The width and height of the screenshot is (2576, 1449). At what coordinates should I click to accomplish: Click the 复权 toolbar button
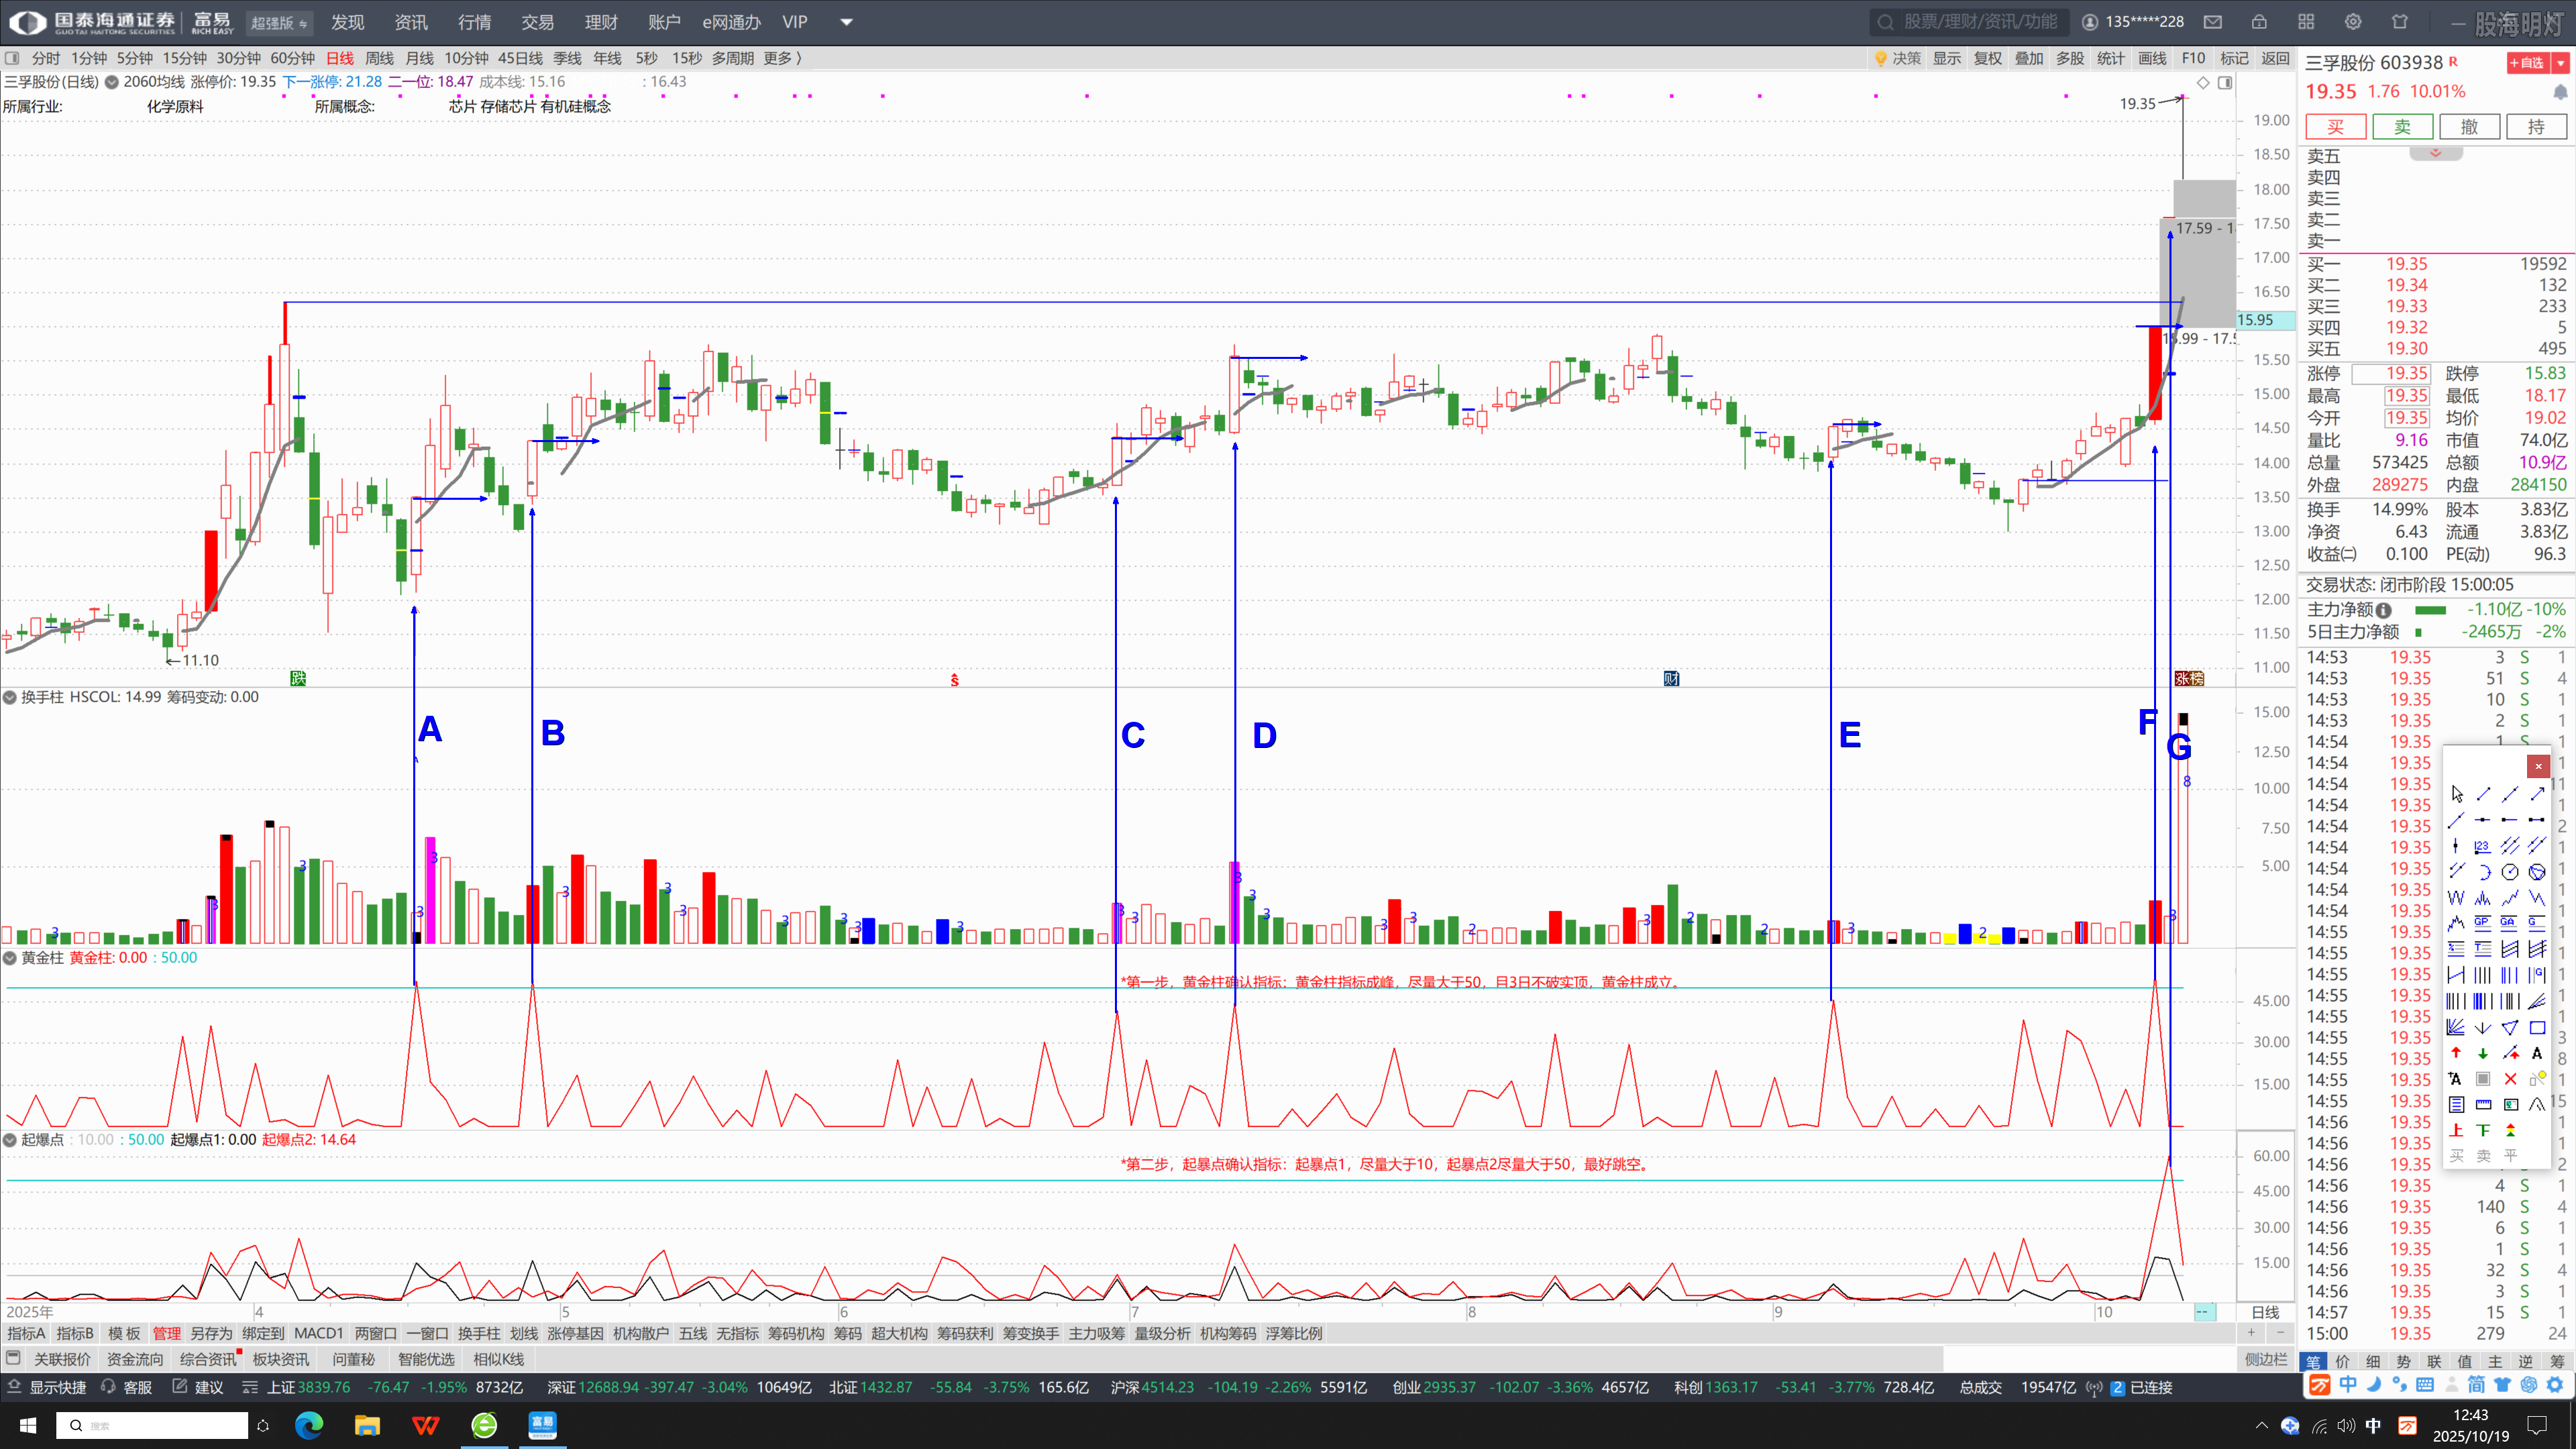click(1987, 58)
